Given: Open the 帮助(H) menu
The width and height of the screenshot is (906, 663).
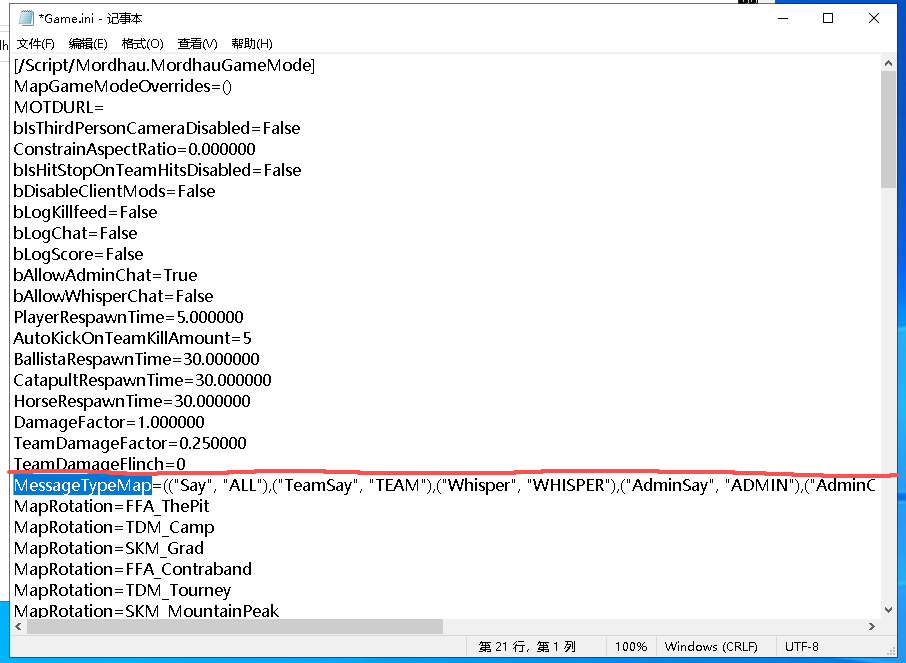Looking at the screenshot, I should 251,44.
